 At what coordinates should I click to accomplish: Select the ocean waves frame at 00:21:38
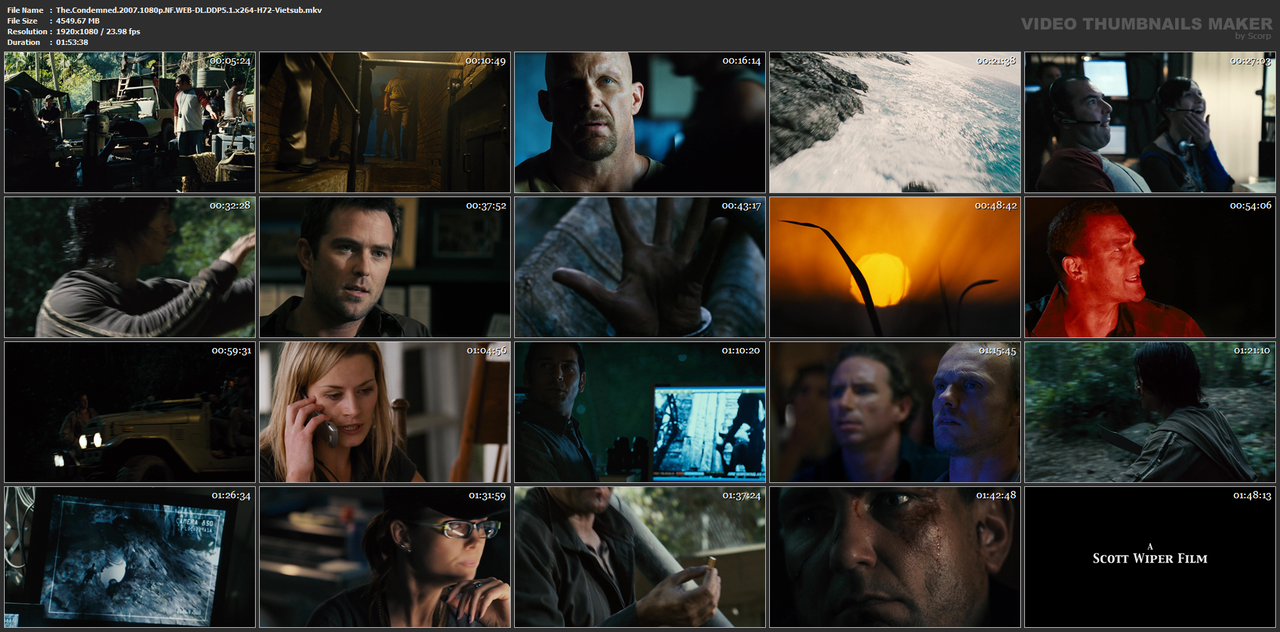pyautogui.click(x=895, y=122)
